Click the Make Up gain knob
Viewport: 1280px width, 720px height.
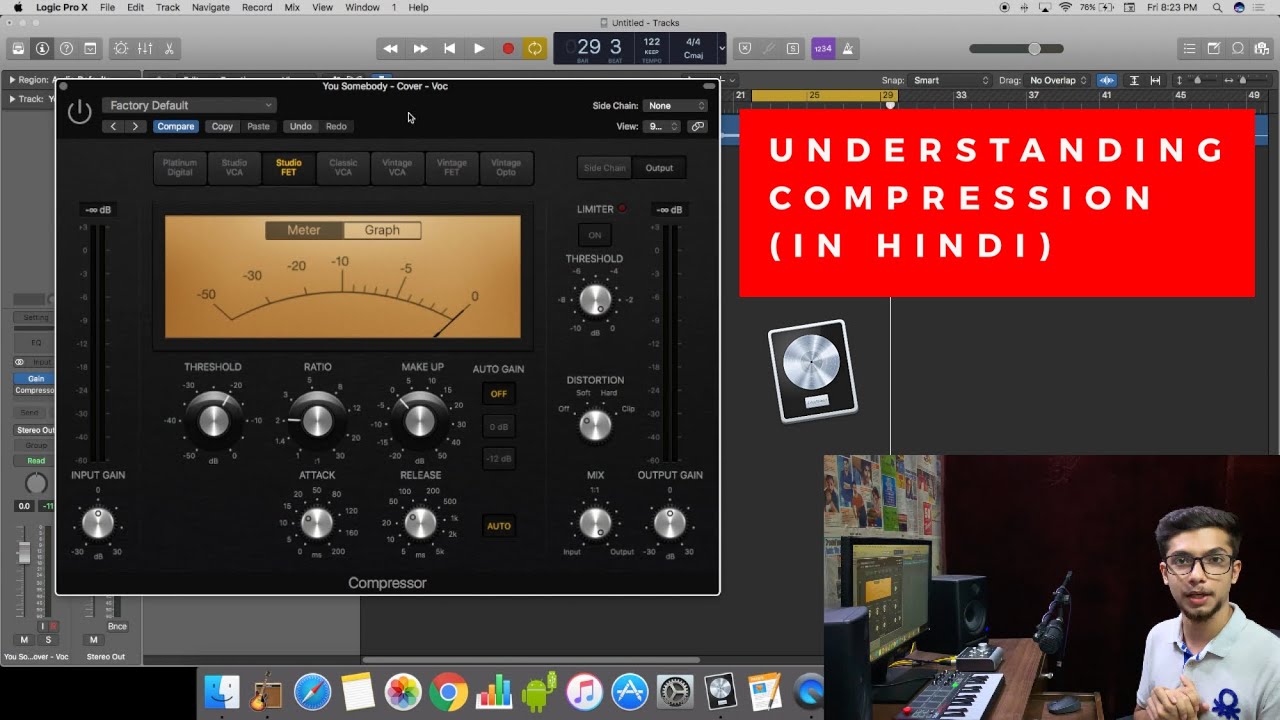click(420, 421)
